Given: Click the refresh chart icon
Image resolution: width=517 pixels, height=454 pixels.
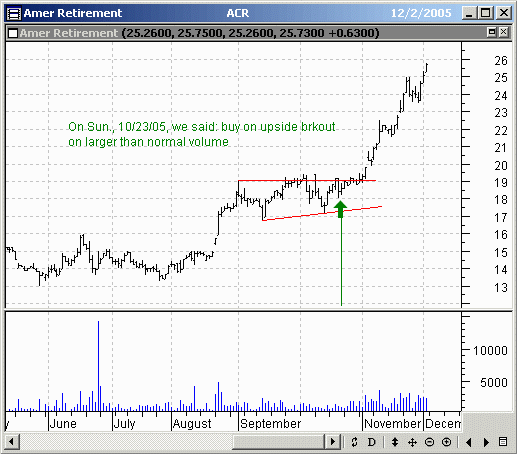Looking at the screenshot, I should coord(354,442).
